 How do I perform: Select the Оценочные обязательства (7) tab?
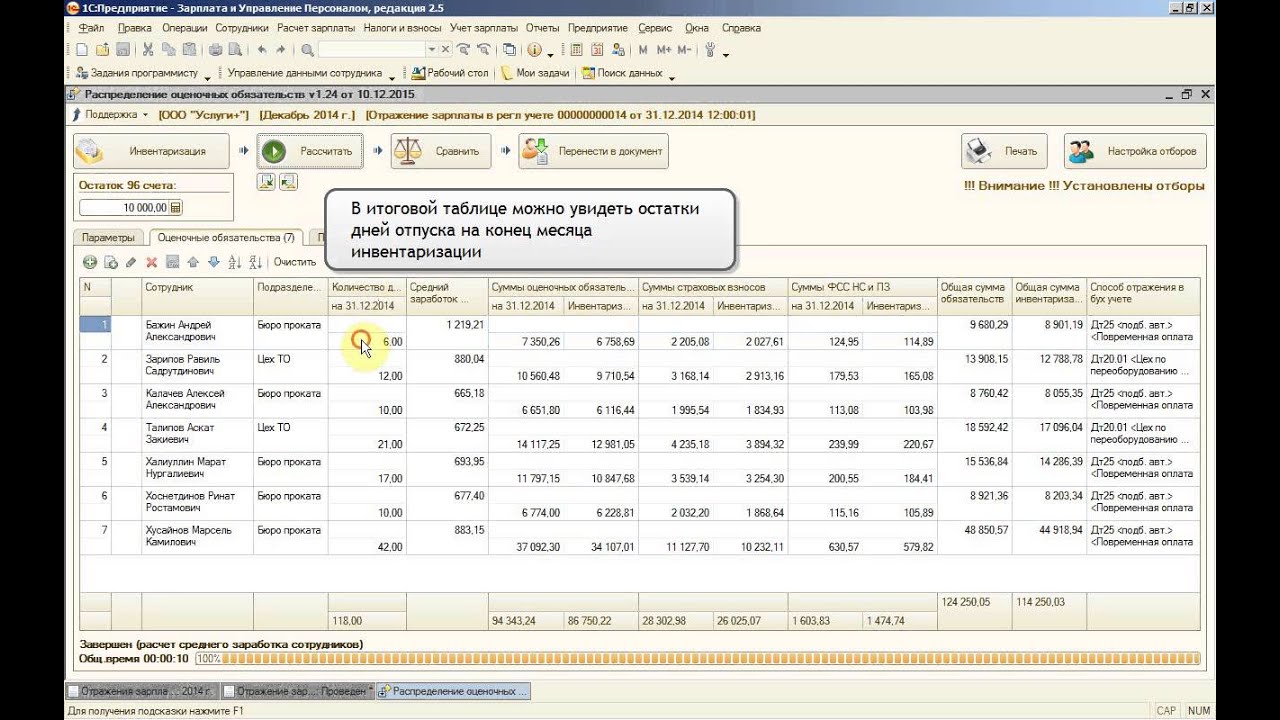(226, 238)
